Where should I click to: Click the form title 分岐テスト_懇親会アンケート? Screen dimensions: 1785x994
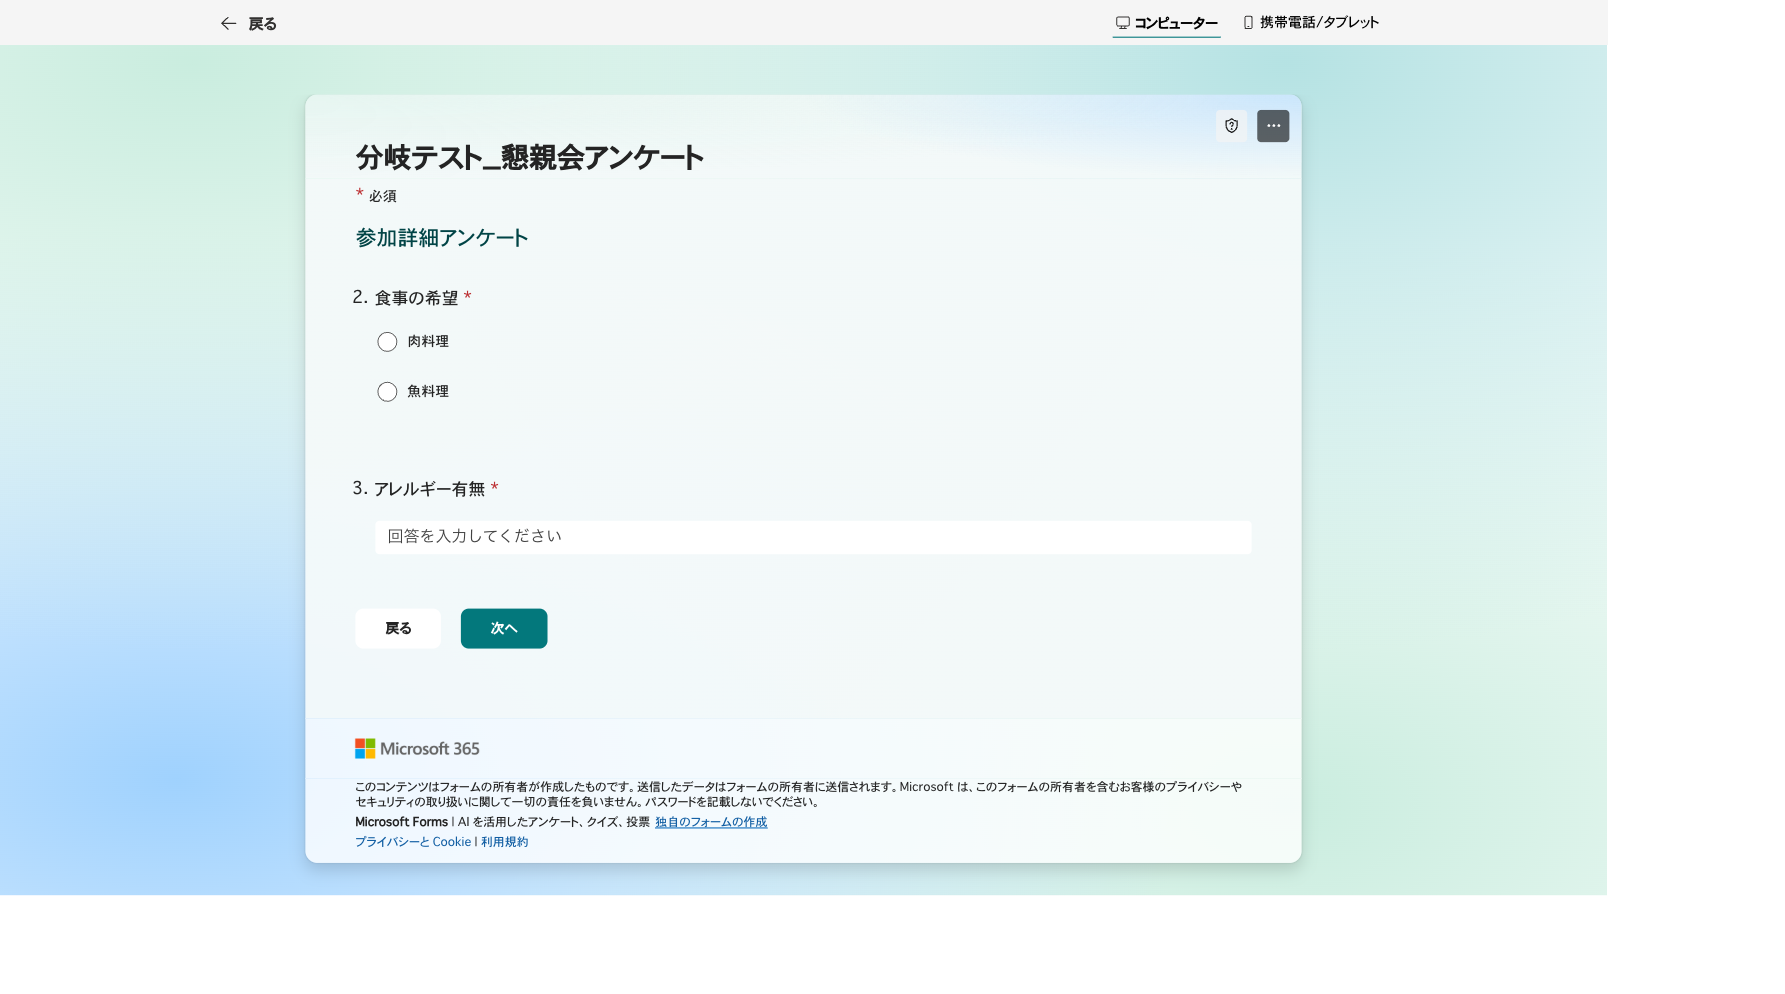[530, 157]
